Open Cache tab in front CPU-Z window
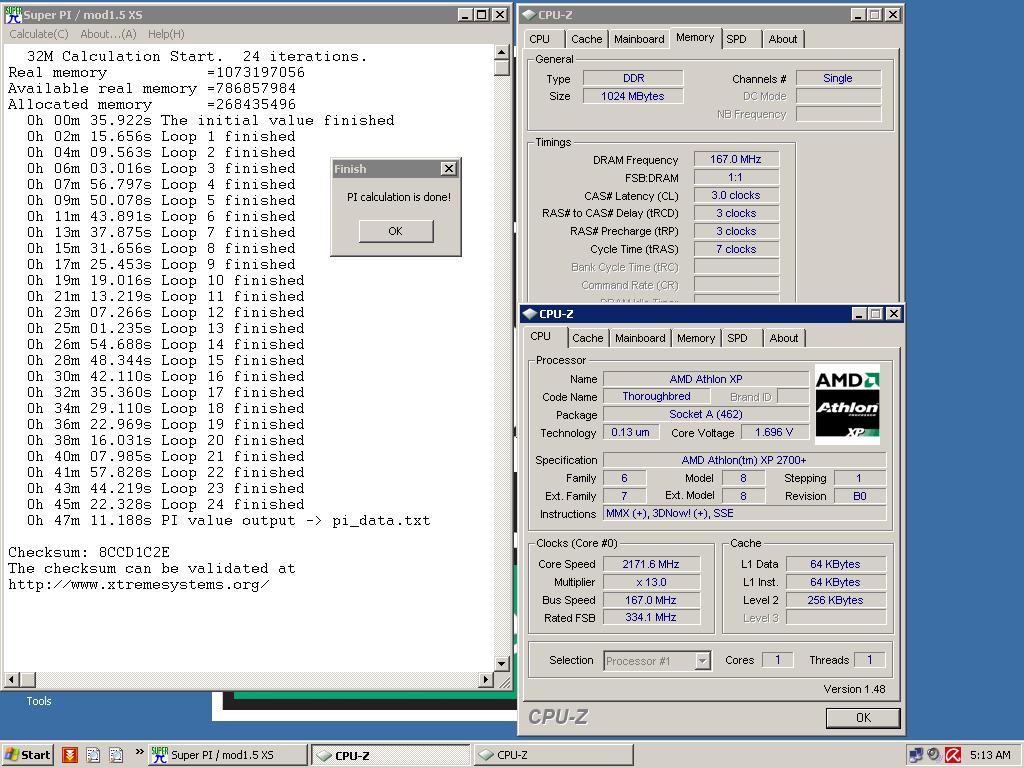Screen dimensions: 1024x768 coord(587,338)
